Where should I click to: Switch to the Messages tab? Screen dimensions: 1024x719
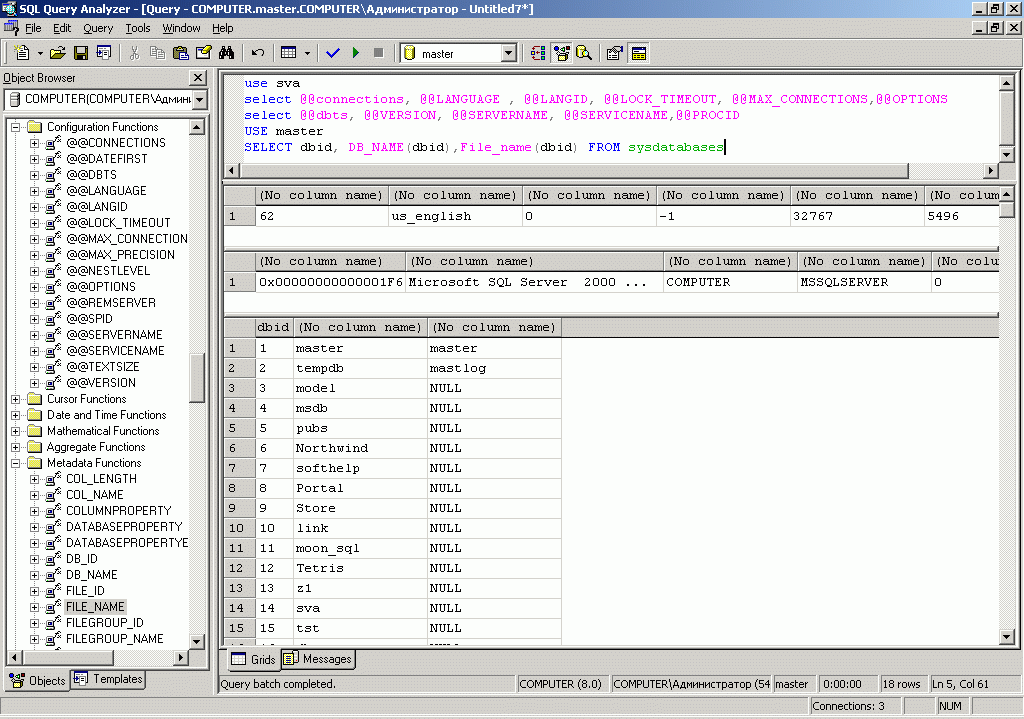tap(318, 659)
